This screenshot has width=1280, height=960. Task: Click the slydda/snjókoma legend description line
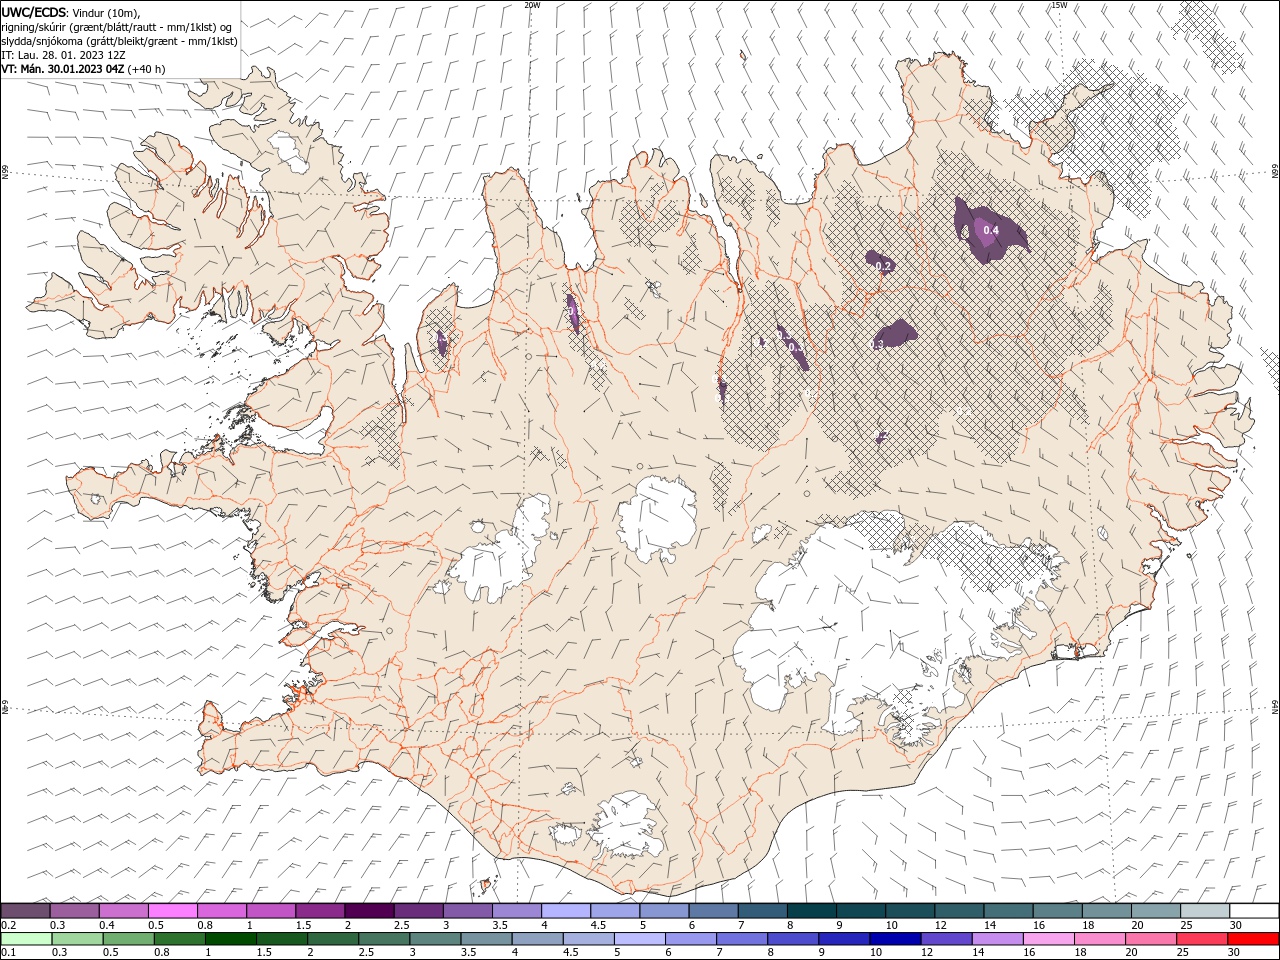(119, 41)
